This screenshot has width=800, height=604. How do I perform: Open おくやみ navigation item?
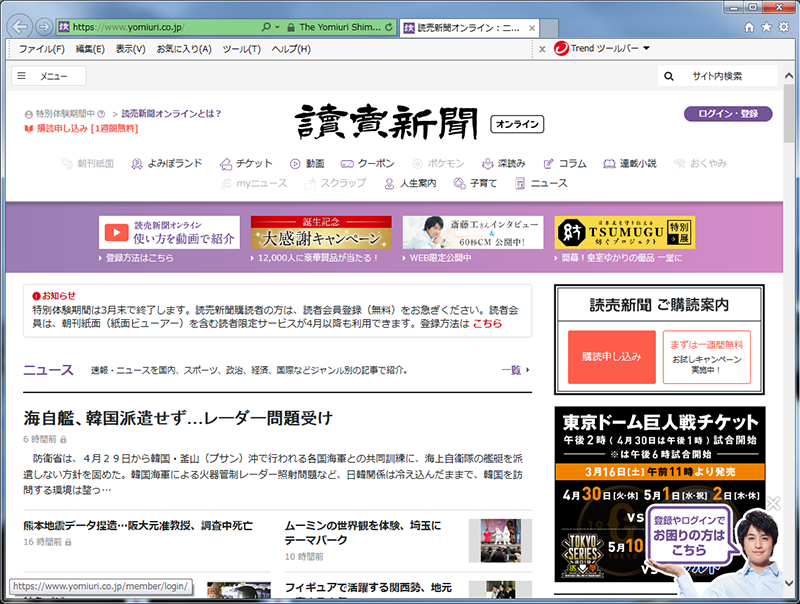700,163
